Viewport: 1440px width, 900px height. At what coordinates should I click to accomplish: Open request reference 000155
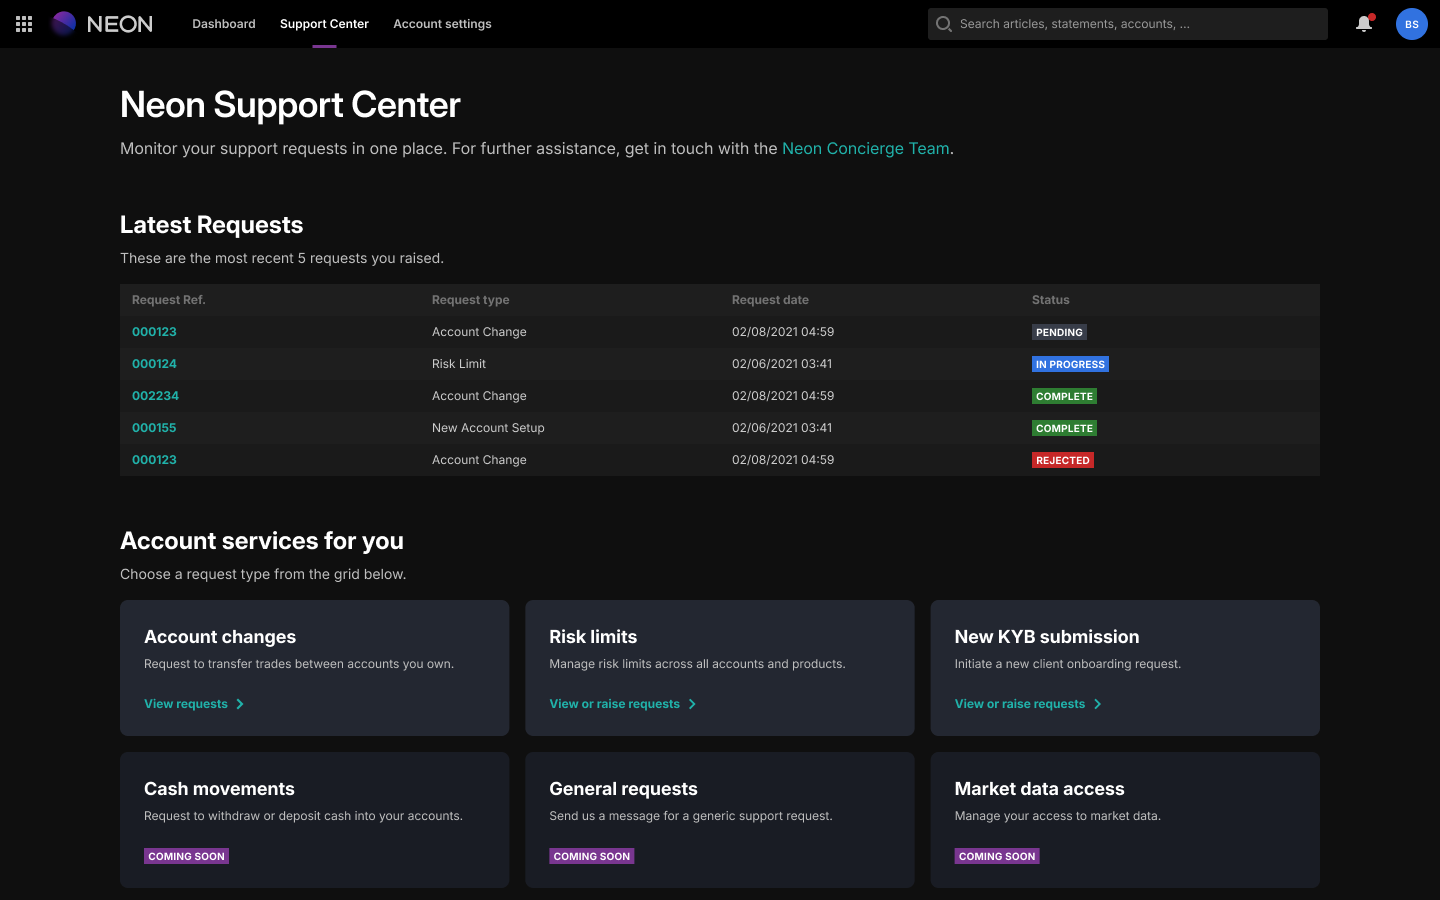pos(154,428)
